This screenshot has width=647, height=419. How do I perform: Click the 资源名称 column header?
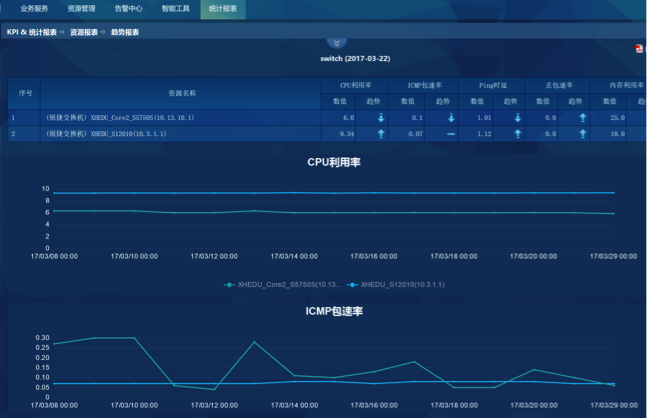[182, 92]
